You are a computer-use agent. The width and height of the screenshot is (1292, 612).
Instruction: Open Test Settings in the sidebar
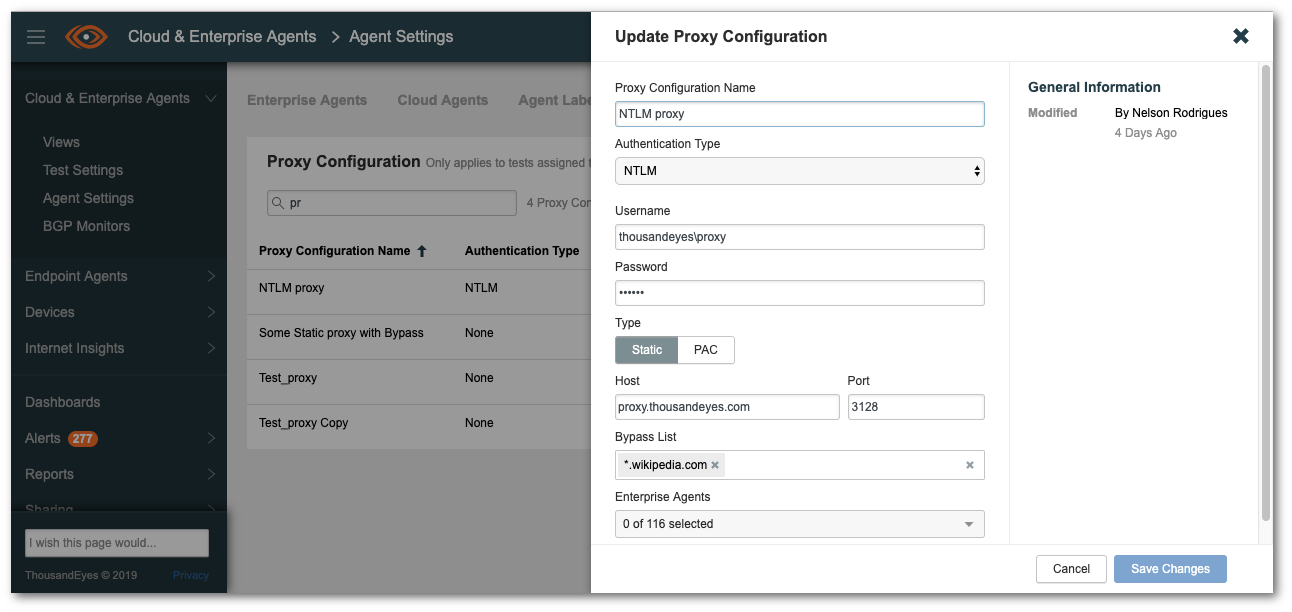click(x=83, y=170)
